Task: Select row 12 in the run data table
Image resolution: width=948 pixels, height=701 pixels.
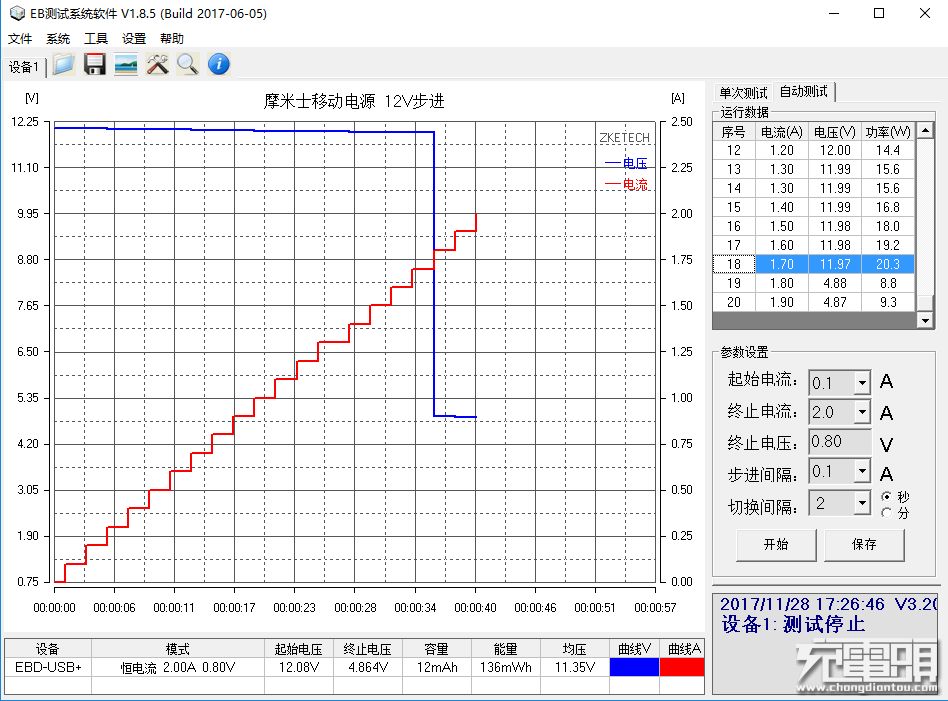Action: [x=814, y=150]
